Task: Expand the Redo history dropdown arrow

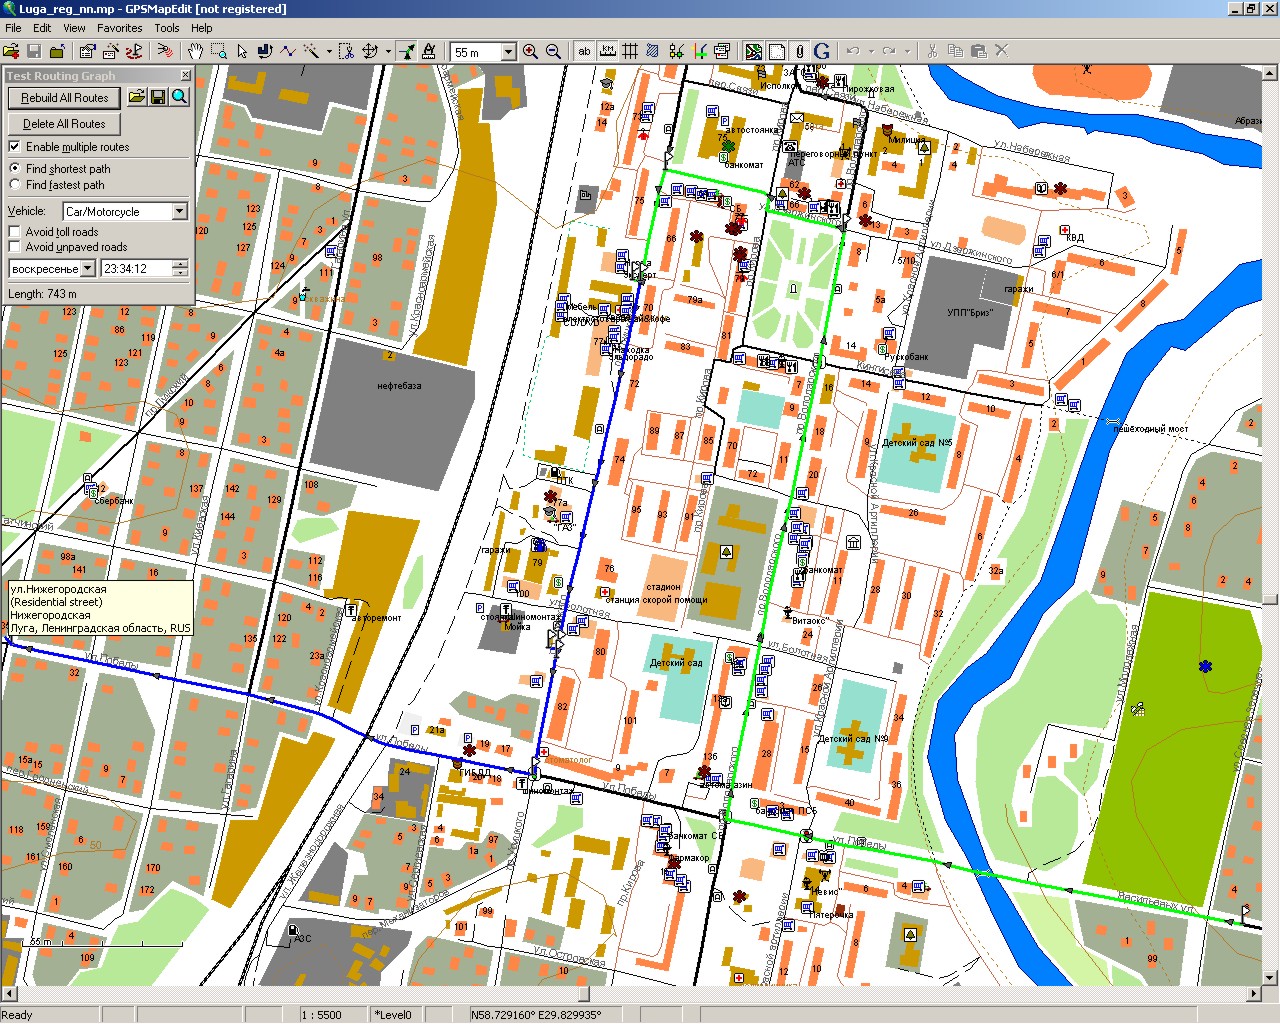Action: click(x=907, y=51)
